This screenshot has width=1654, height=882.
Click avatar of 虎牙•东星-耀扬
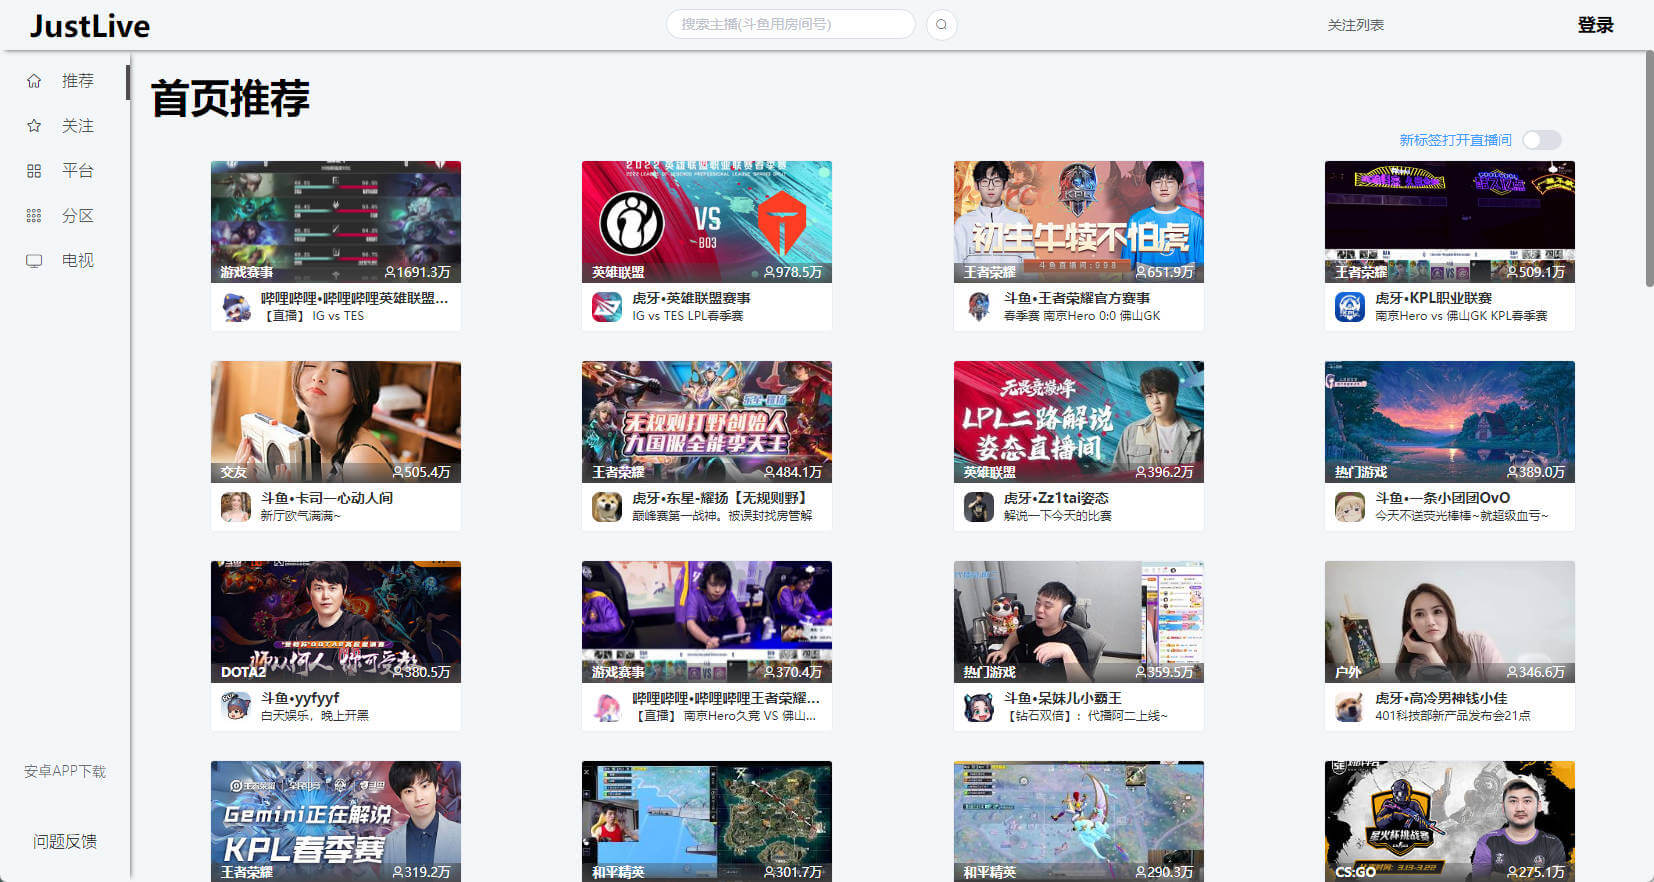[x=607, y=507]
